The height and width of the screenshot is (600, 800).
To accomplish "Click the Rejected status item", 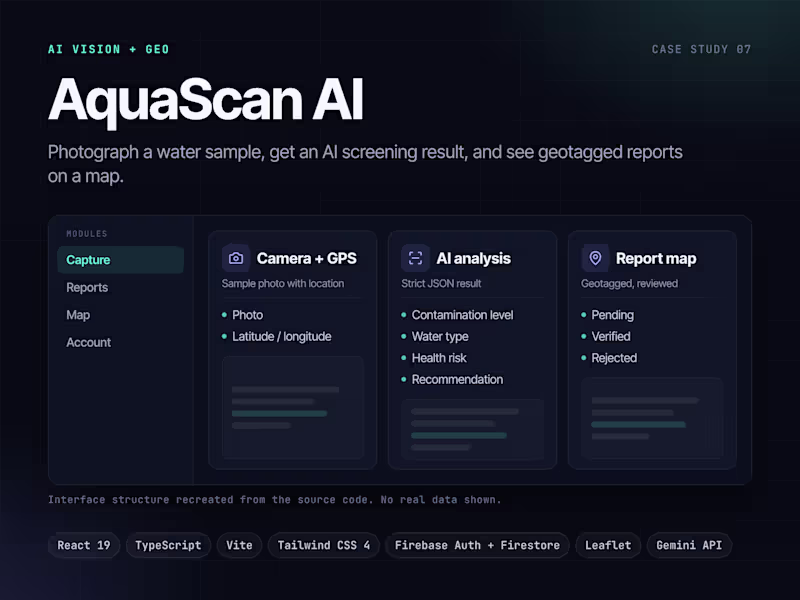I will pos(614,358).
